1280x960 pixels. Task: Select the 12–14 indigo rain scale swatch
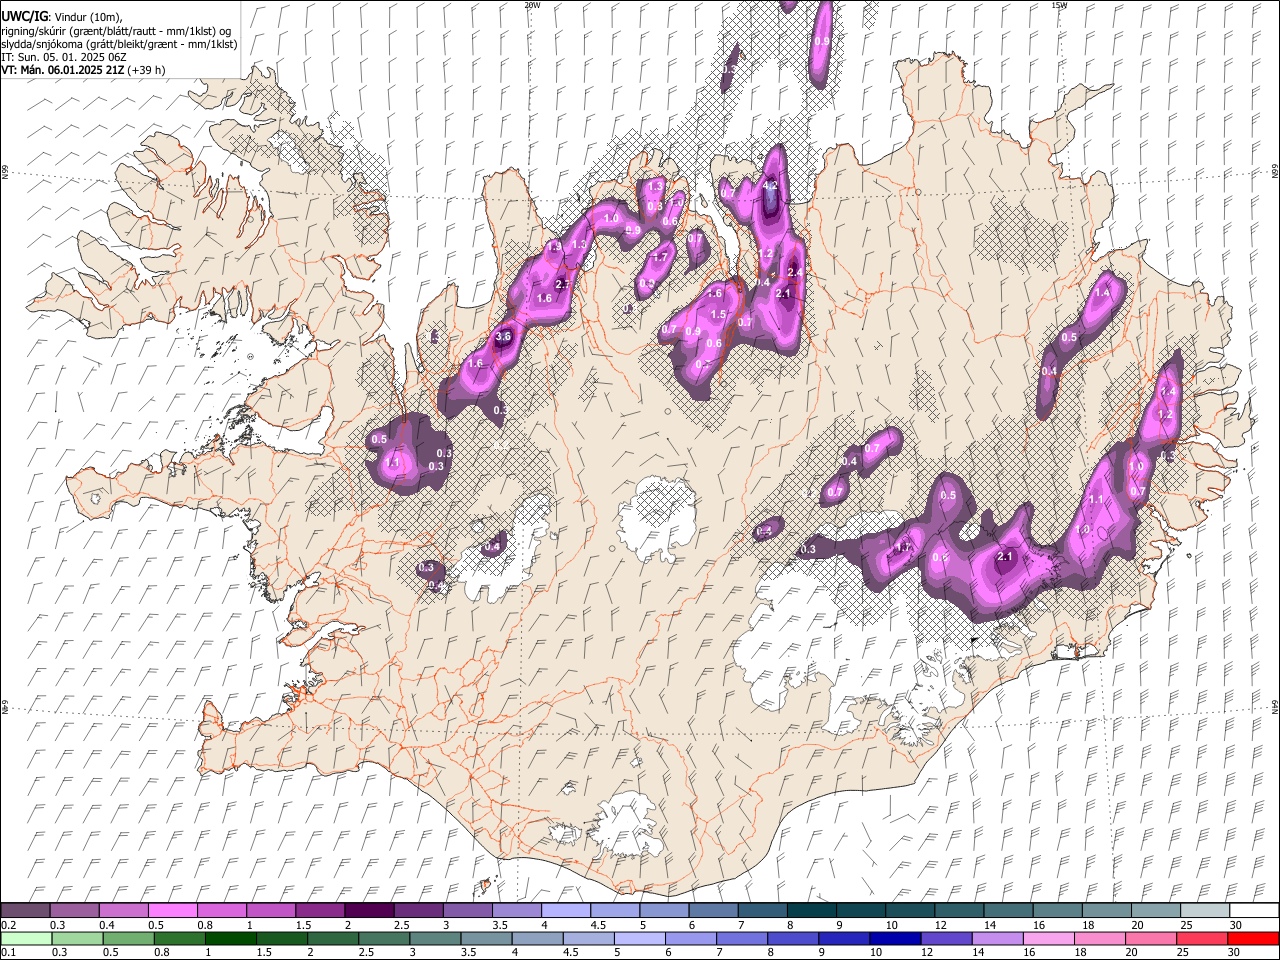pyautogui.click(x=946, y=938)
